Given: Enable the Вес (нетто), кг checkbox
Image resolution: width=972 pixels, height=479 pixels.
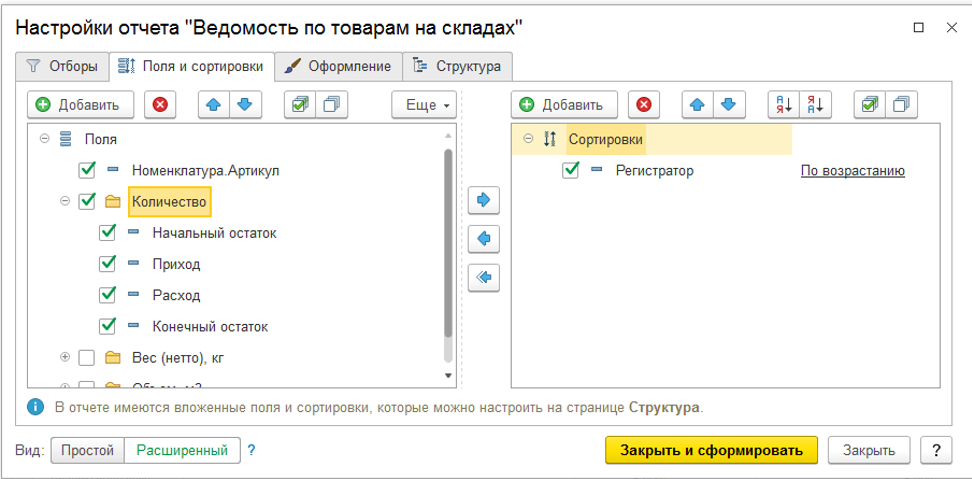Looking at the screenshot, I should [x=87, y=358].
